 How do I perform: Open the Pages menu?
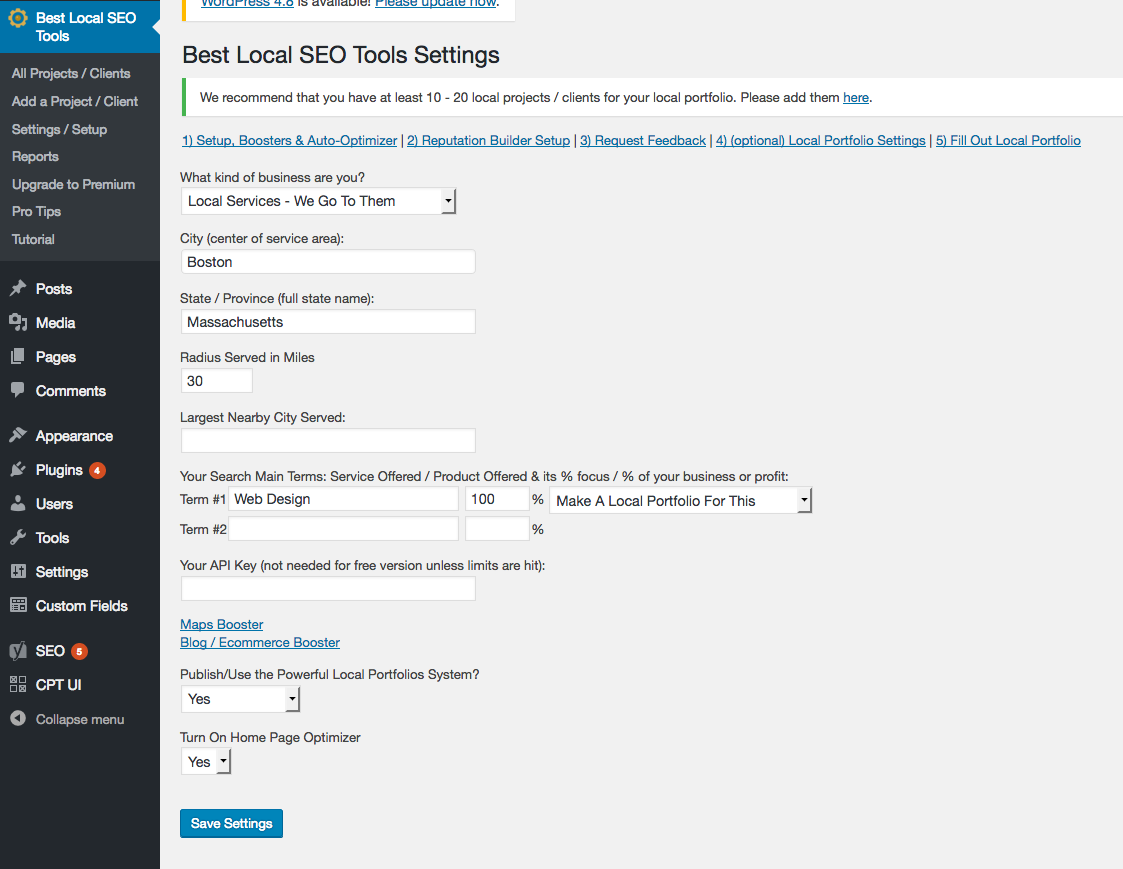click(x=56, y=357)
